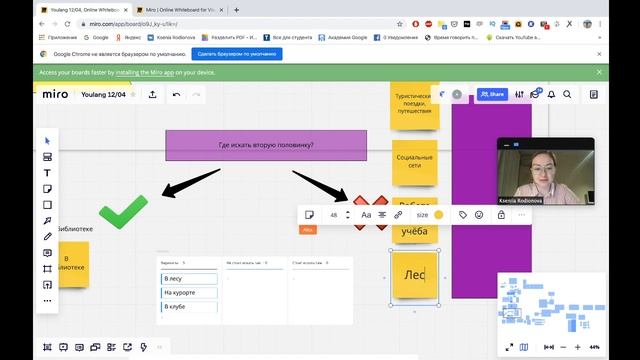640x360 pixels.
Task: Redo the last undone action
Action: (196, 94)
